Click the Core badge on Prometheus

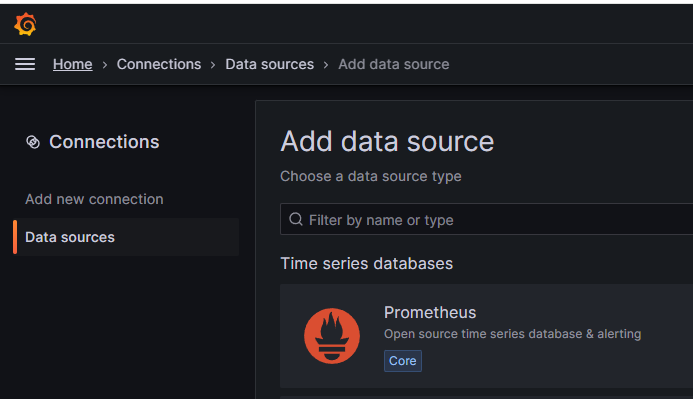(x=403, y=361)
